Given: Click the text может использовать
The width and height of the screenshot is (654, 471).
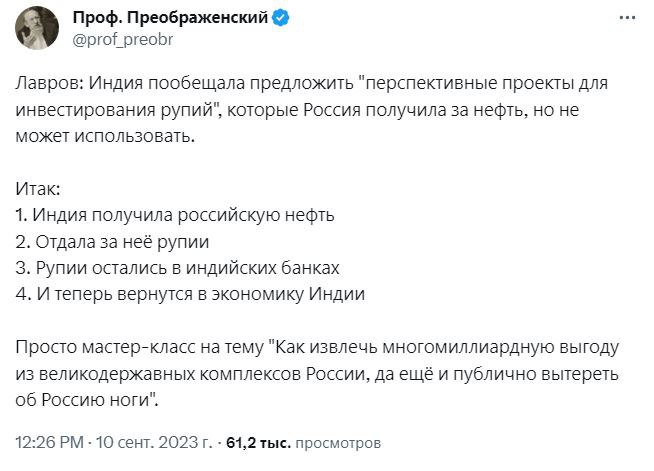Looking at the screenshot, I should pyautogui.click(x=105, y=136).
